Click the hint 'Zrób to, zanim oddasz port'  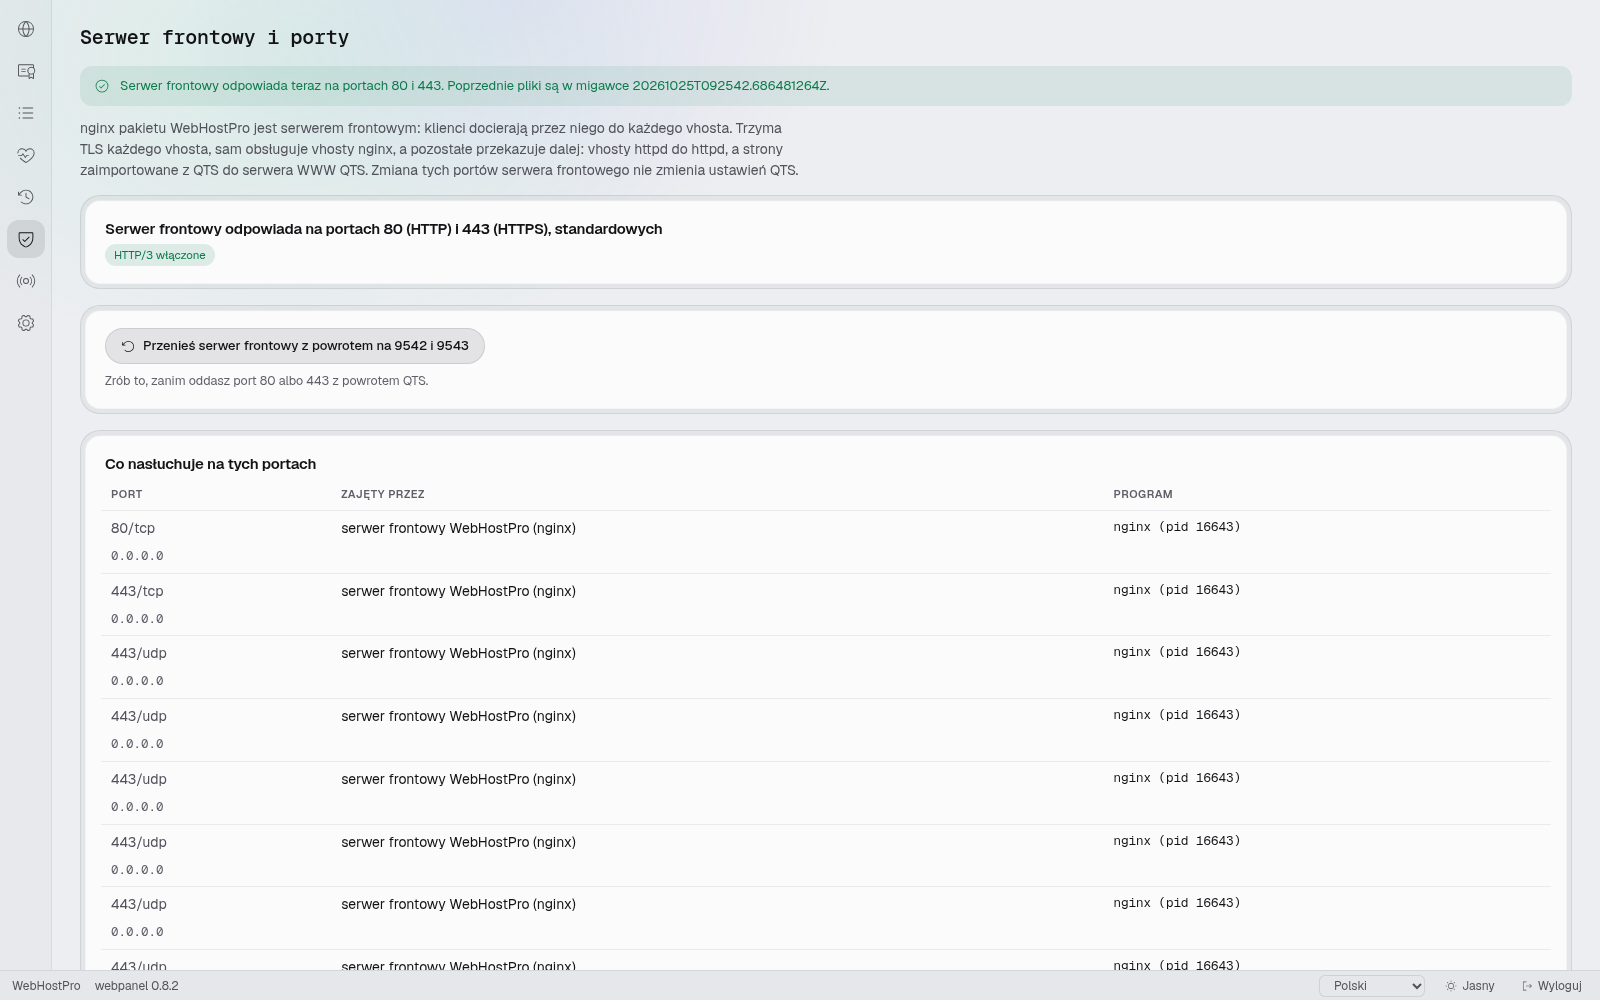pyautogui.click(x=266, y=381)
